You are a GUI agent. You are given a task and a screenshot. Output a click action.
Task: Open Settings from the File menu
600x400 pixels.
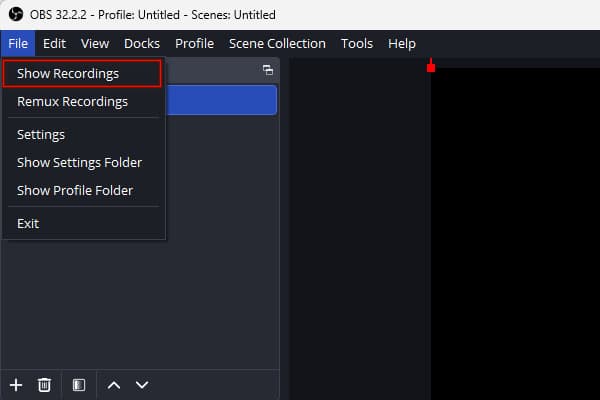click(84, 135)
